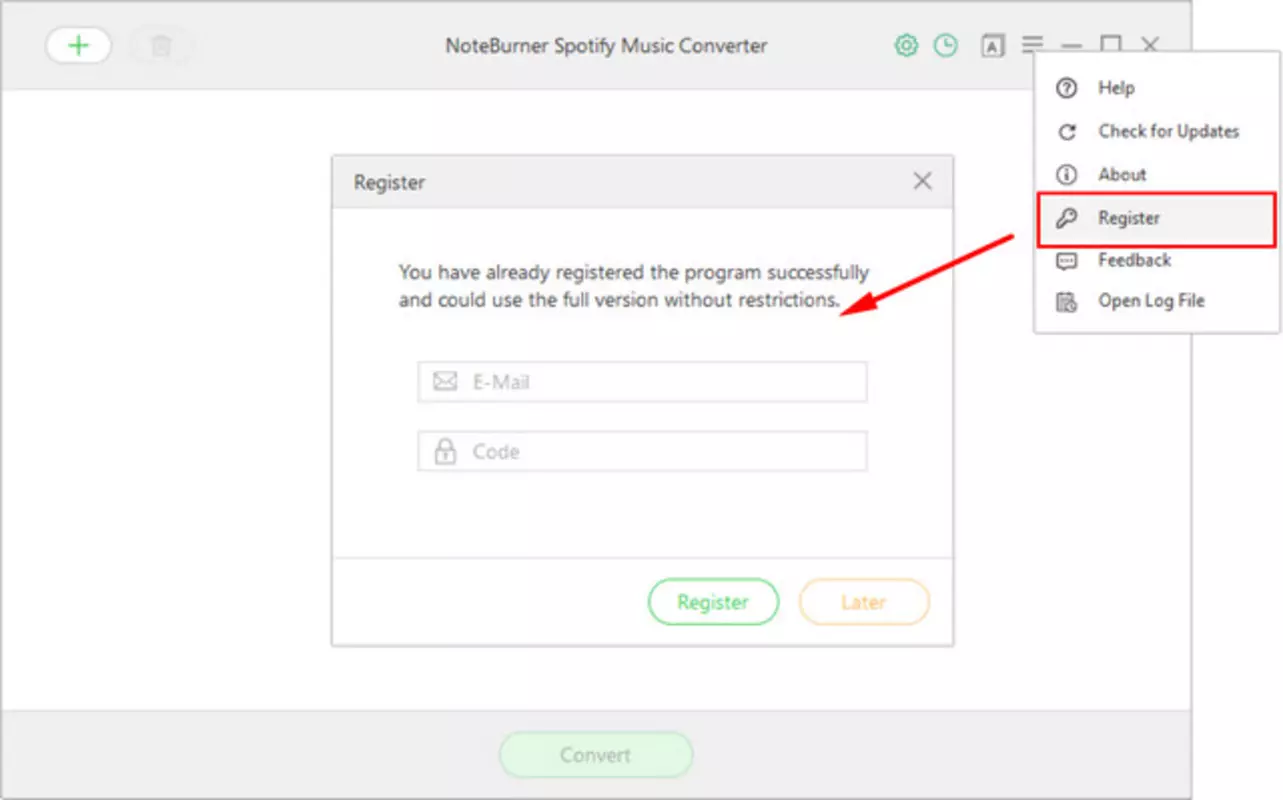The image size is (1283, 800).
Task: Click the green Register button in dialog
Action: point(713,602)
